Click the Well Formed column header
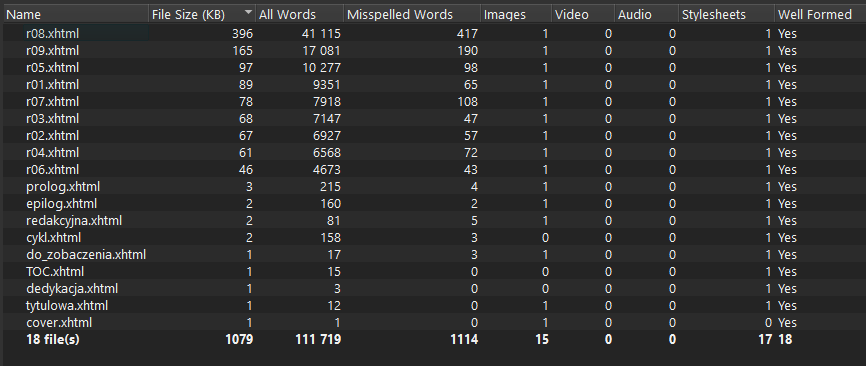The width and height of the screenshot is (866, 366). click(x=820, y=15)
